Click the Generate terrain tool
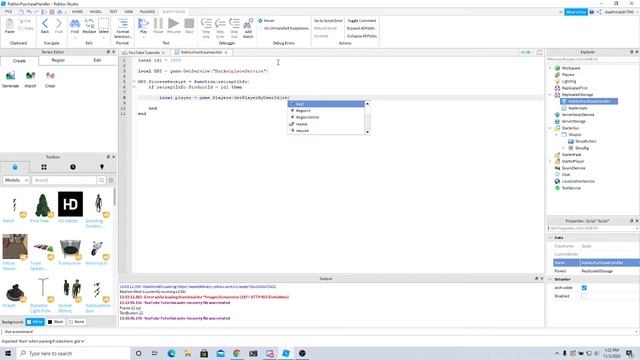Viewport: 640px width, 360px height. click(10, 76)
